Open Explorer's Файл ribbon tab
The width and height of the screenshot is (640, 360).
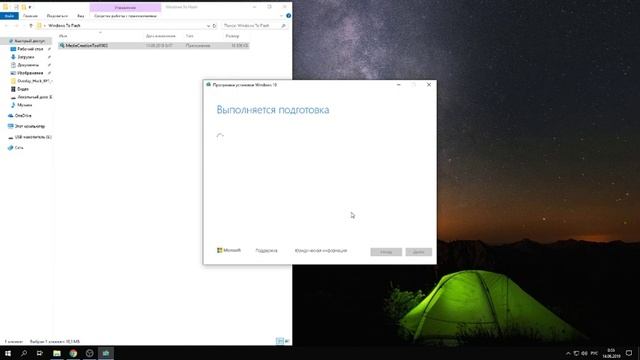coord(9,16)
